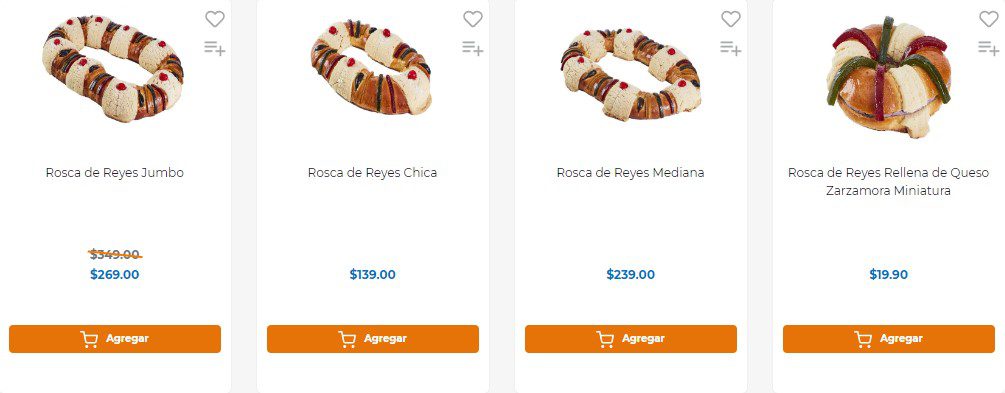The image size is (1005, 393).
Task: Favorite Rosca de Reyes Jumbo with heart icon
Action: click(x=215, y=19)
